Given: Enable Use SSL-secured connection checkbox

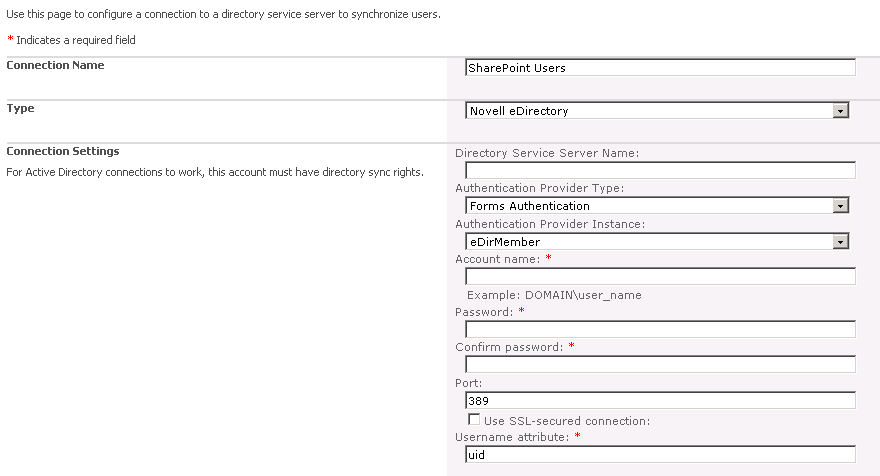Looking at the screenshot, I should click(474, 419).
